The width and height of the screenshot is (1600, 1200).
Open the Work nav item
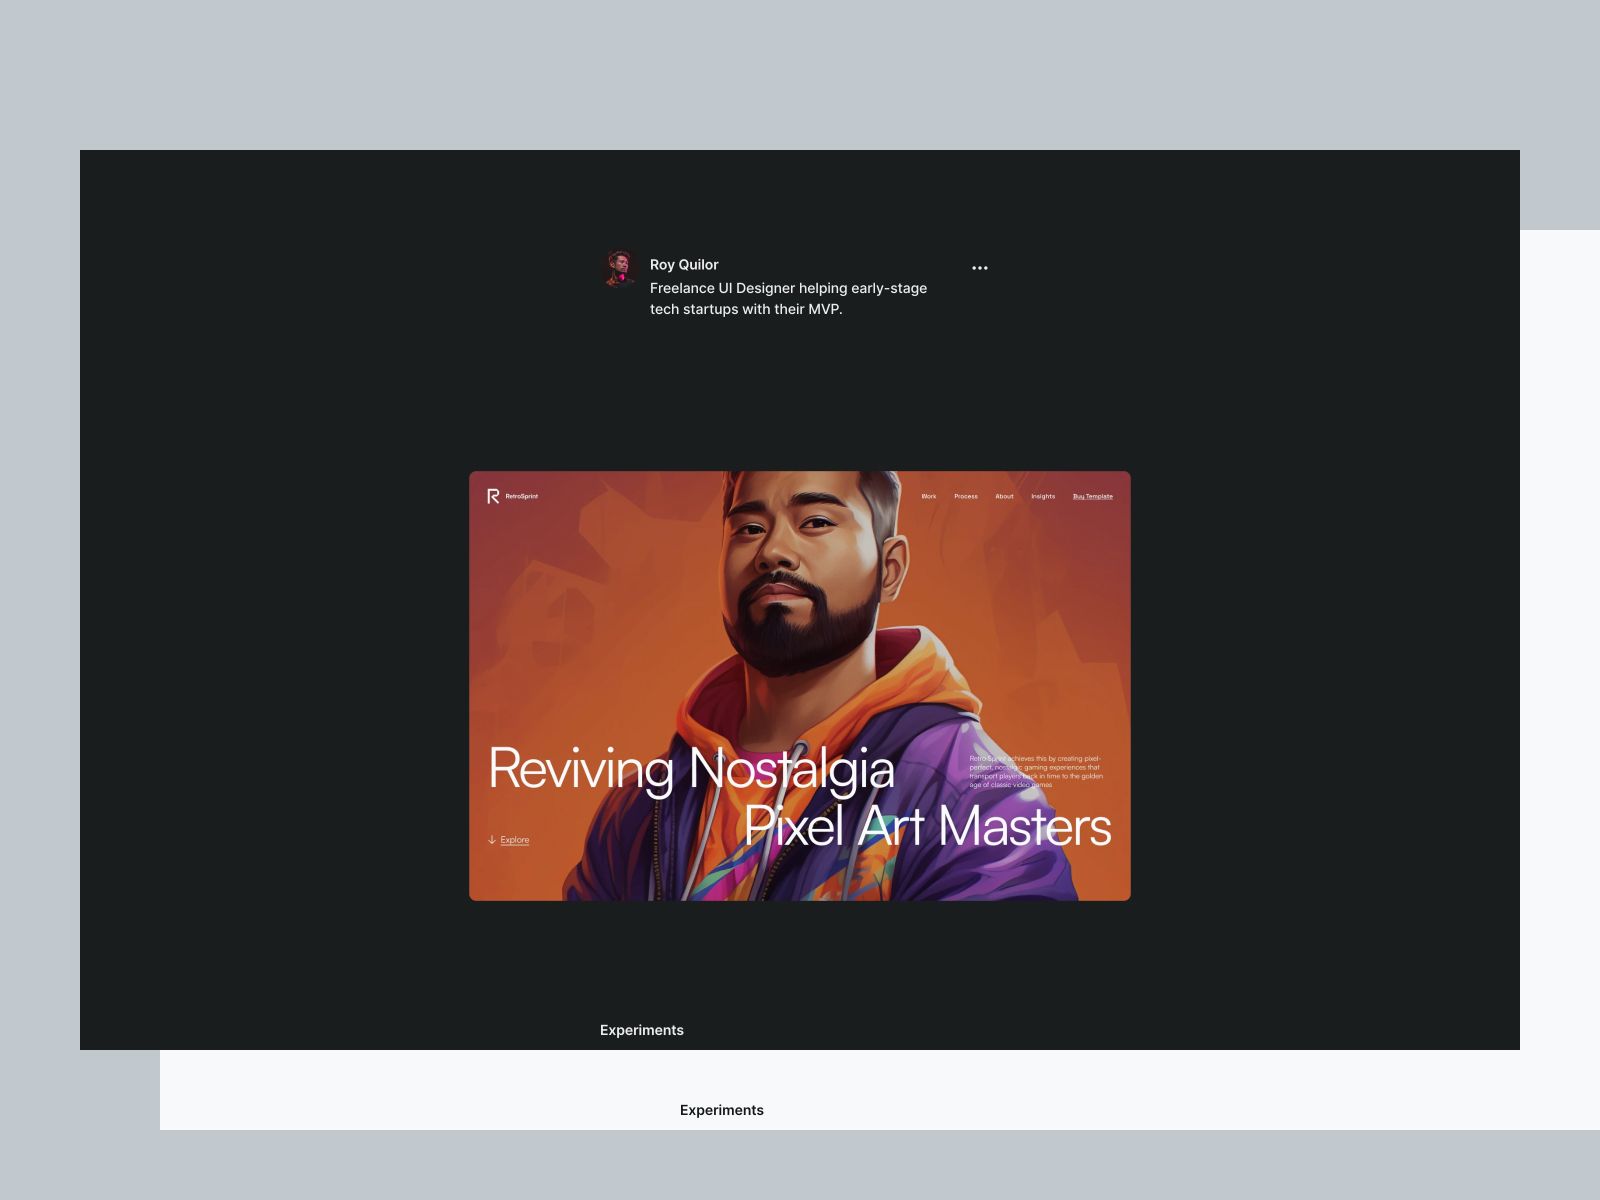928,497
